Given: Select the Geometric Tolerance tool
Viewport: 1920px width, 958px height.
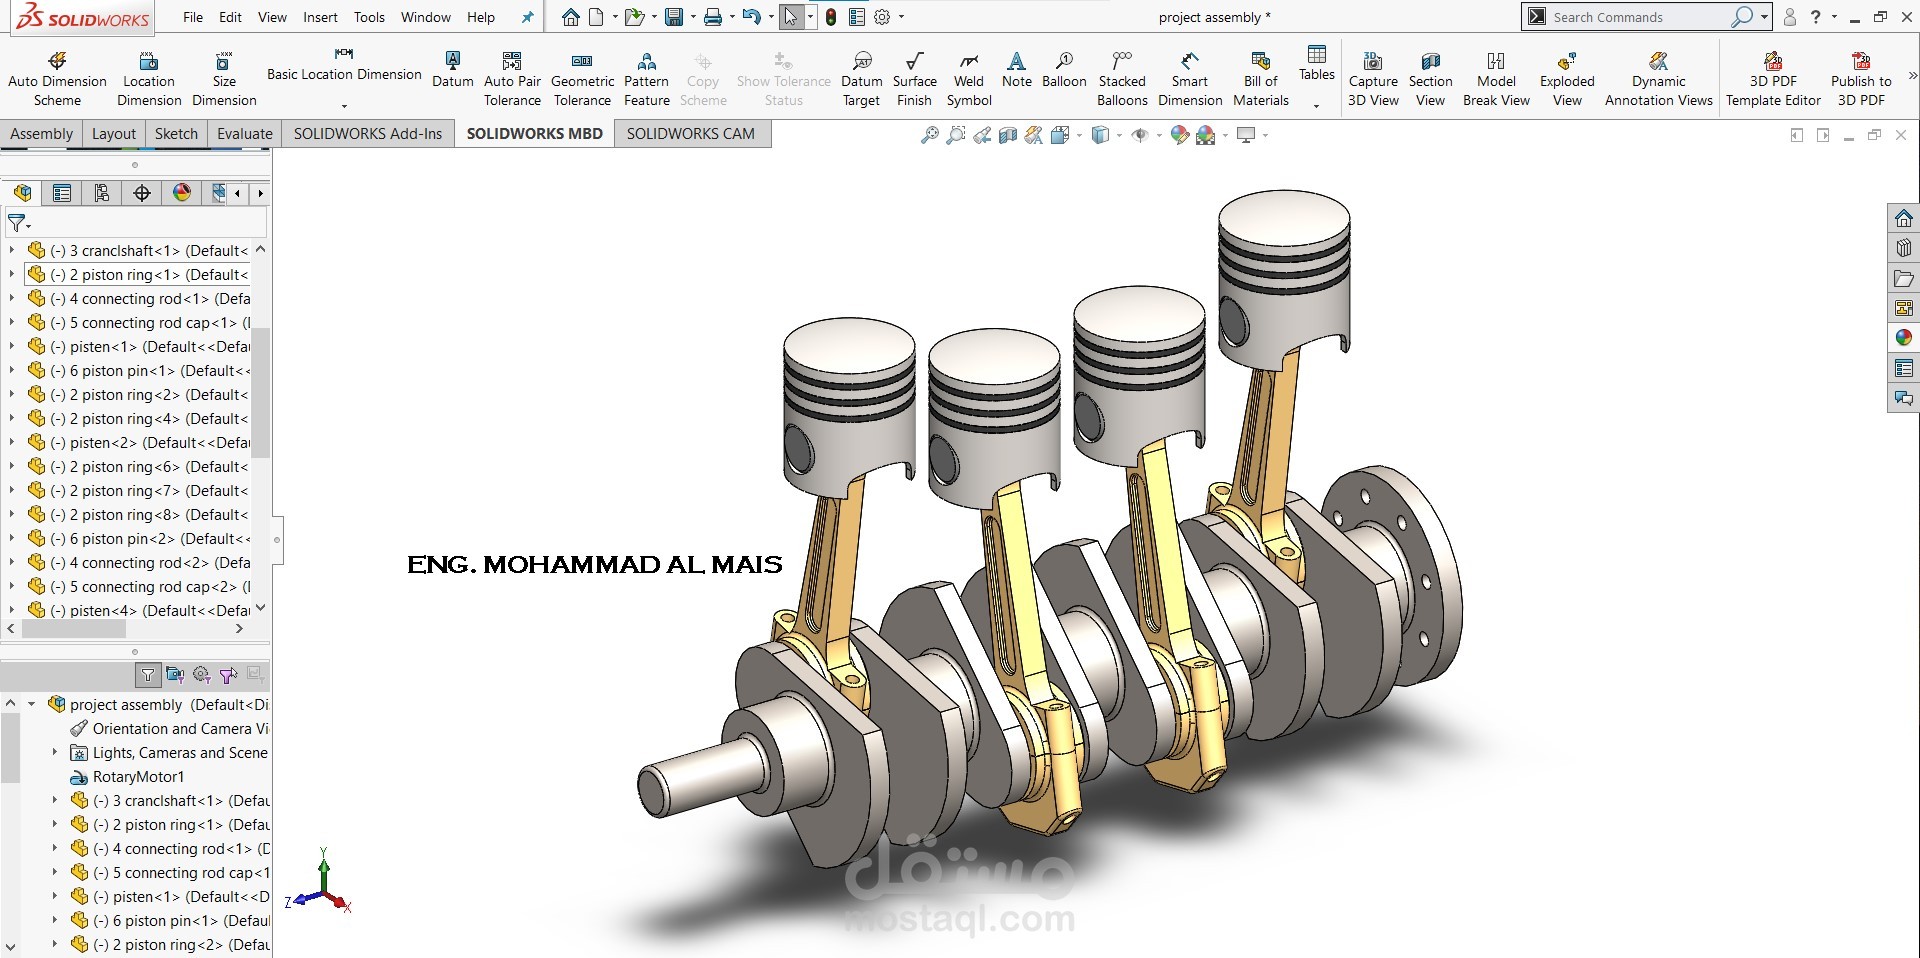Looking at the screenshot, I should [582, 75].
